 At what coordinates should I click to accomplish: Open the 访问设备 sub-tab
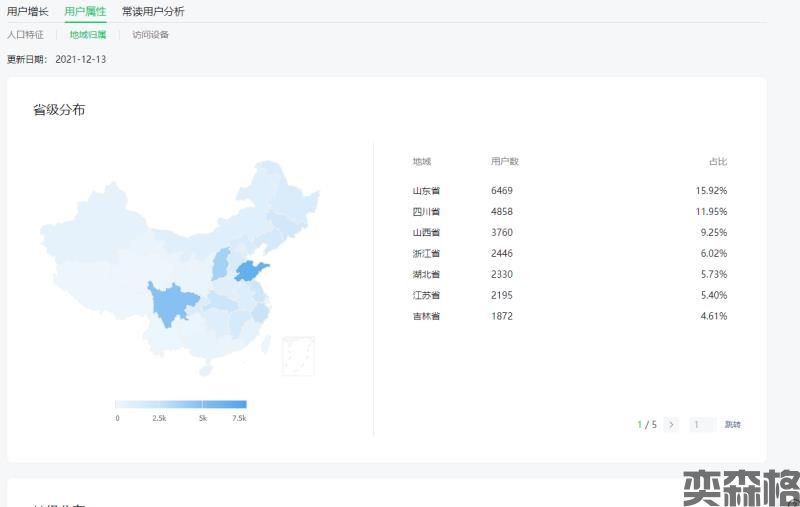click(151, 35)
